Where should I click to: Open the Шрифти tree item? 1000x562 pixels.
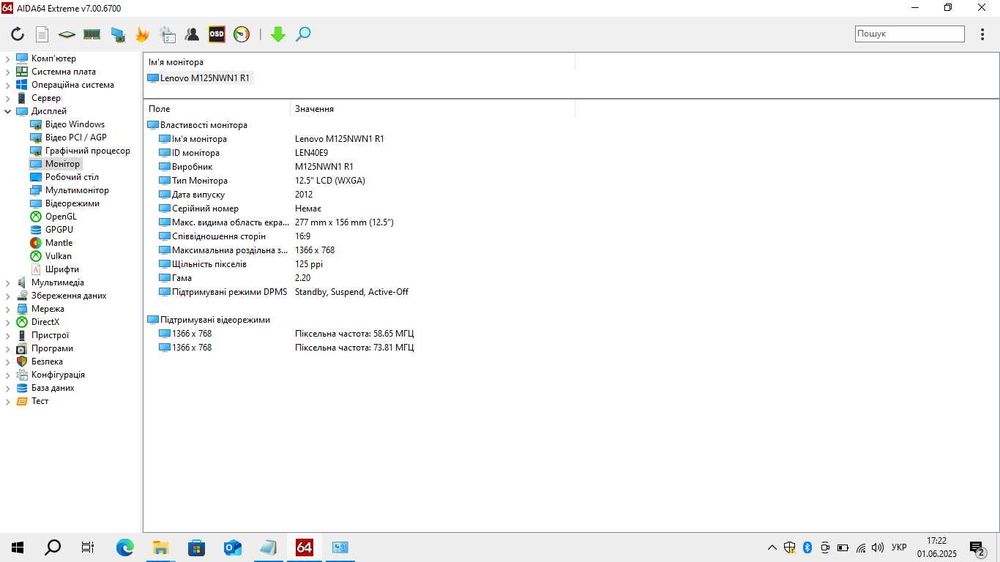(x=62, y=269)
